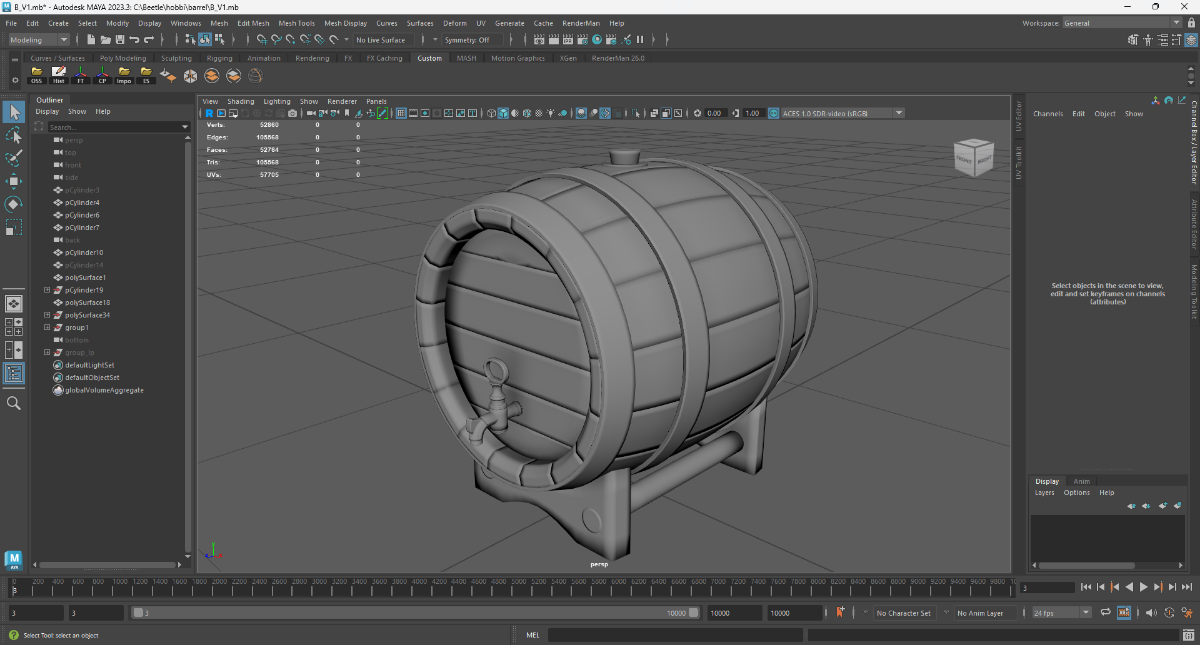Screen dimensions: 1200x645
Task: Open the RenderMan menu
Action: coord(579,23)
